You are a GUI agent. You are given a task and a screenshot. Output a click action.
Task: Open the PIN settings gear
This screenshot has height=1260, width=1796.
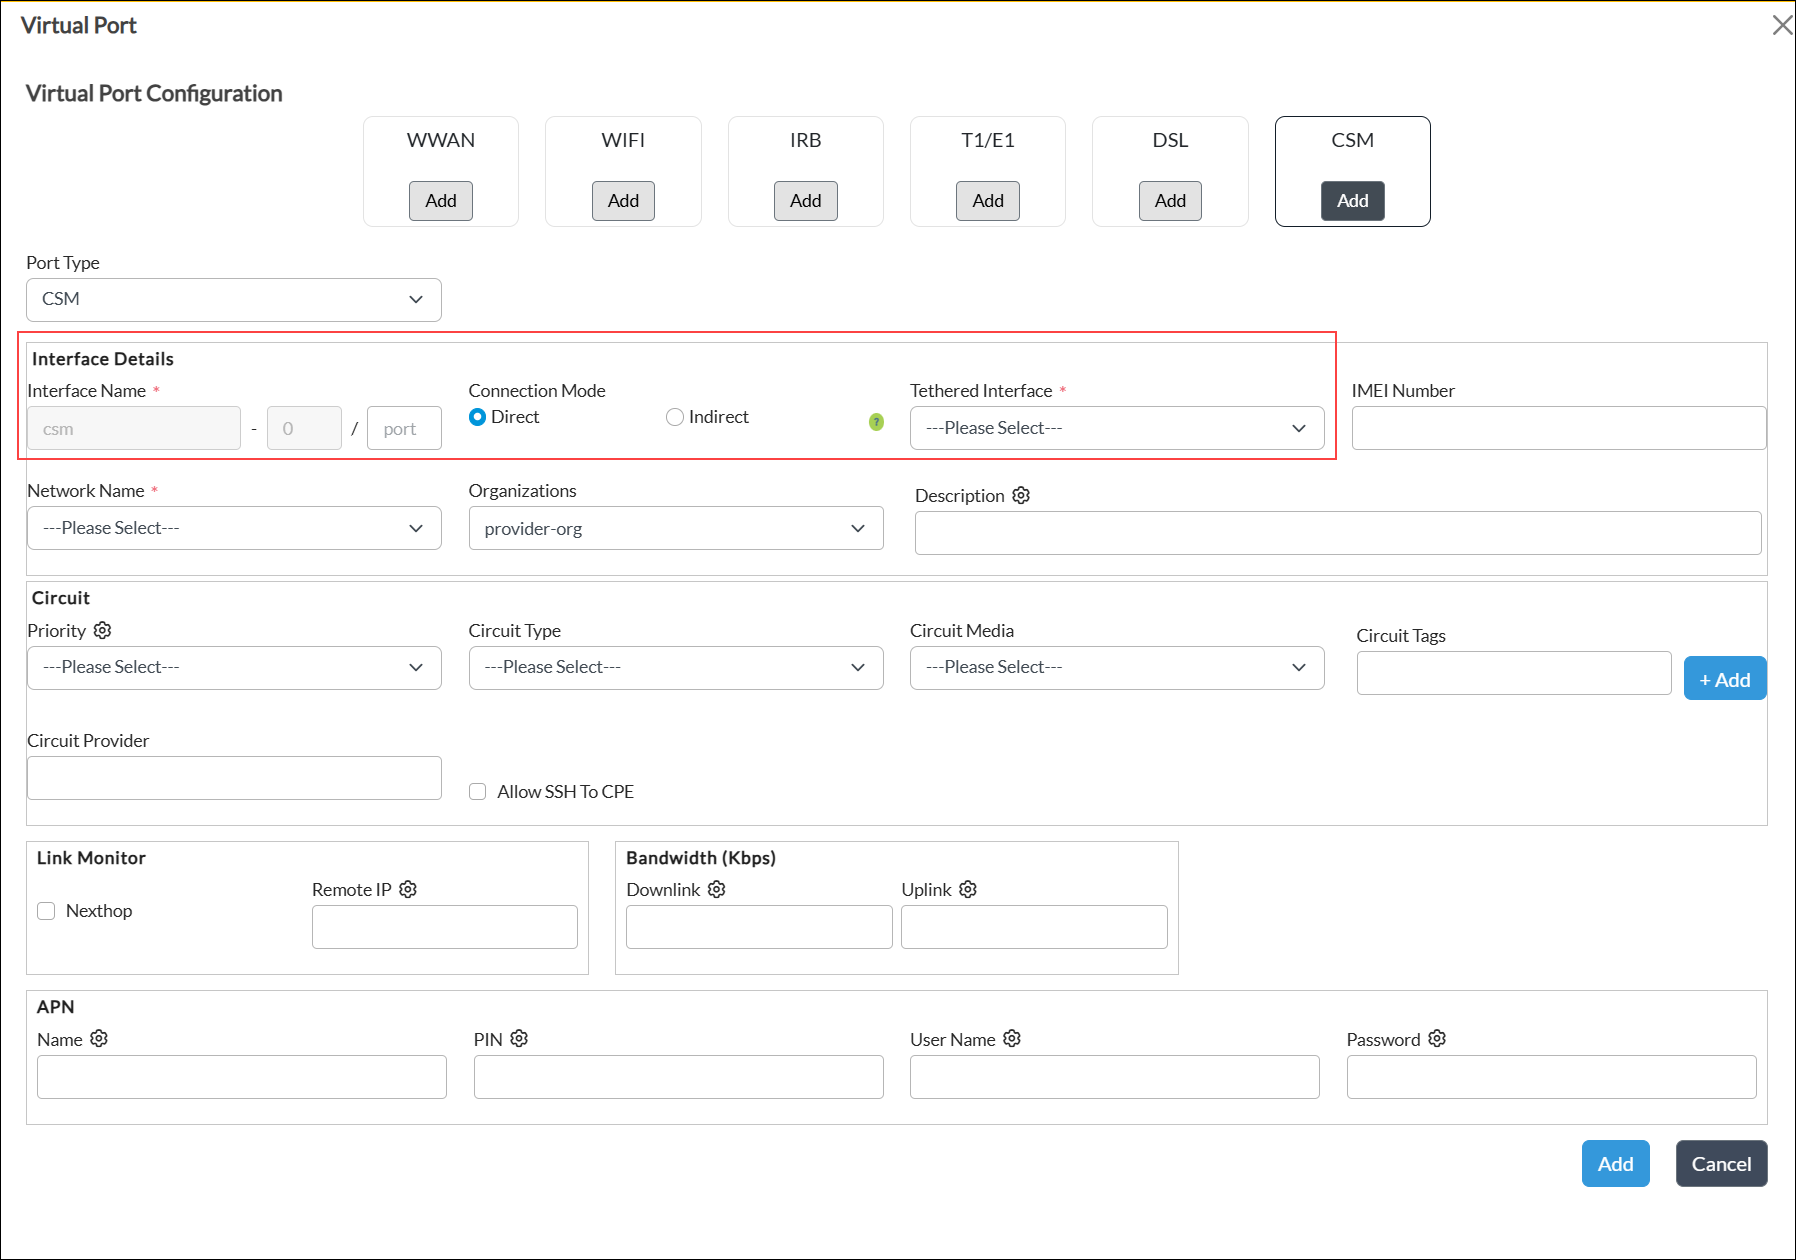pos(518,1038)
